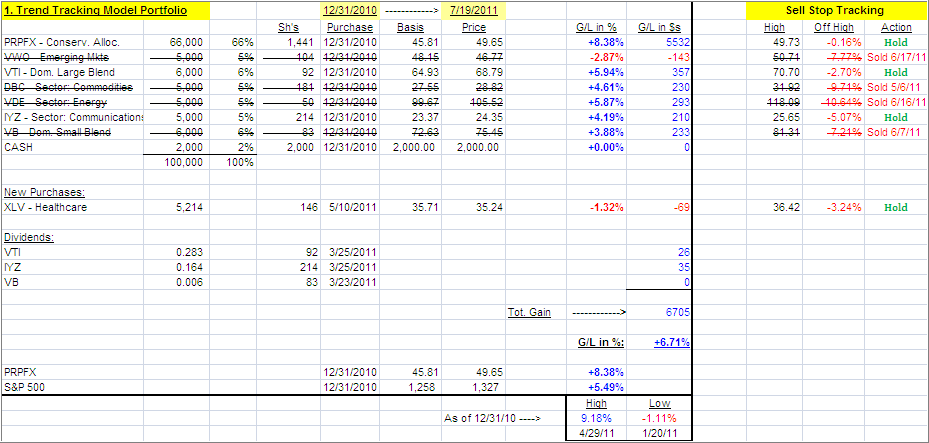
Task: Click the 5,214 XLV amount cell
Action: pos(190,207)
